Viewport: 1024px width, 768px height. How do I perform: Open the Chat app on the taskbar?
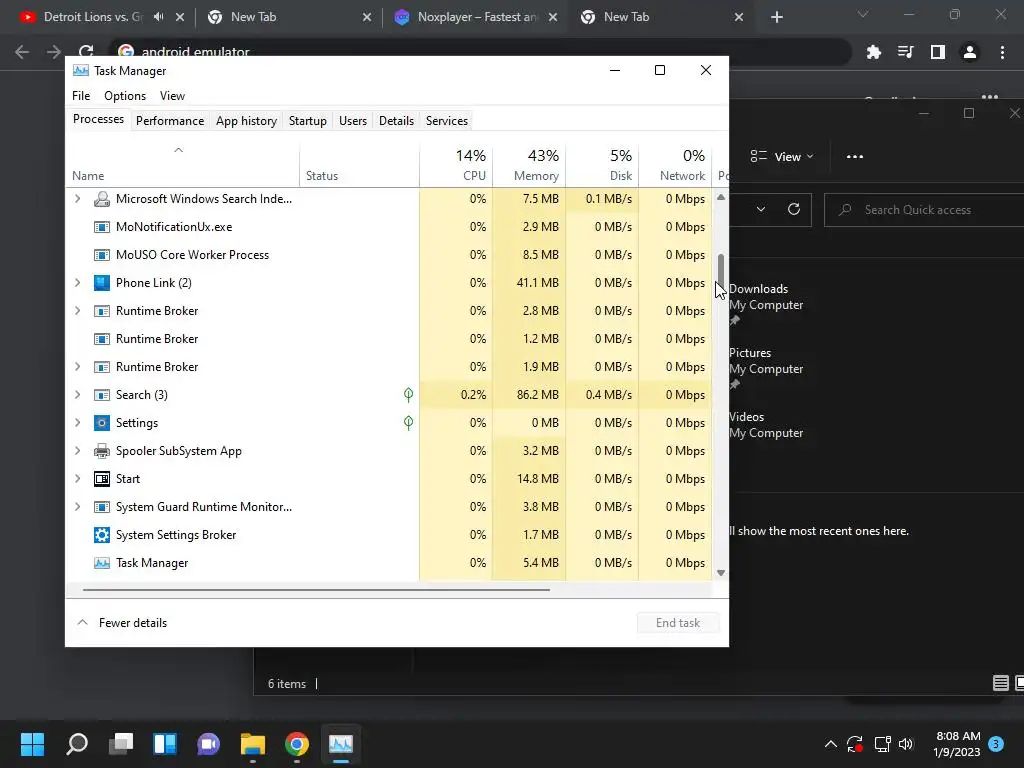tap(209, 744)
